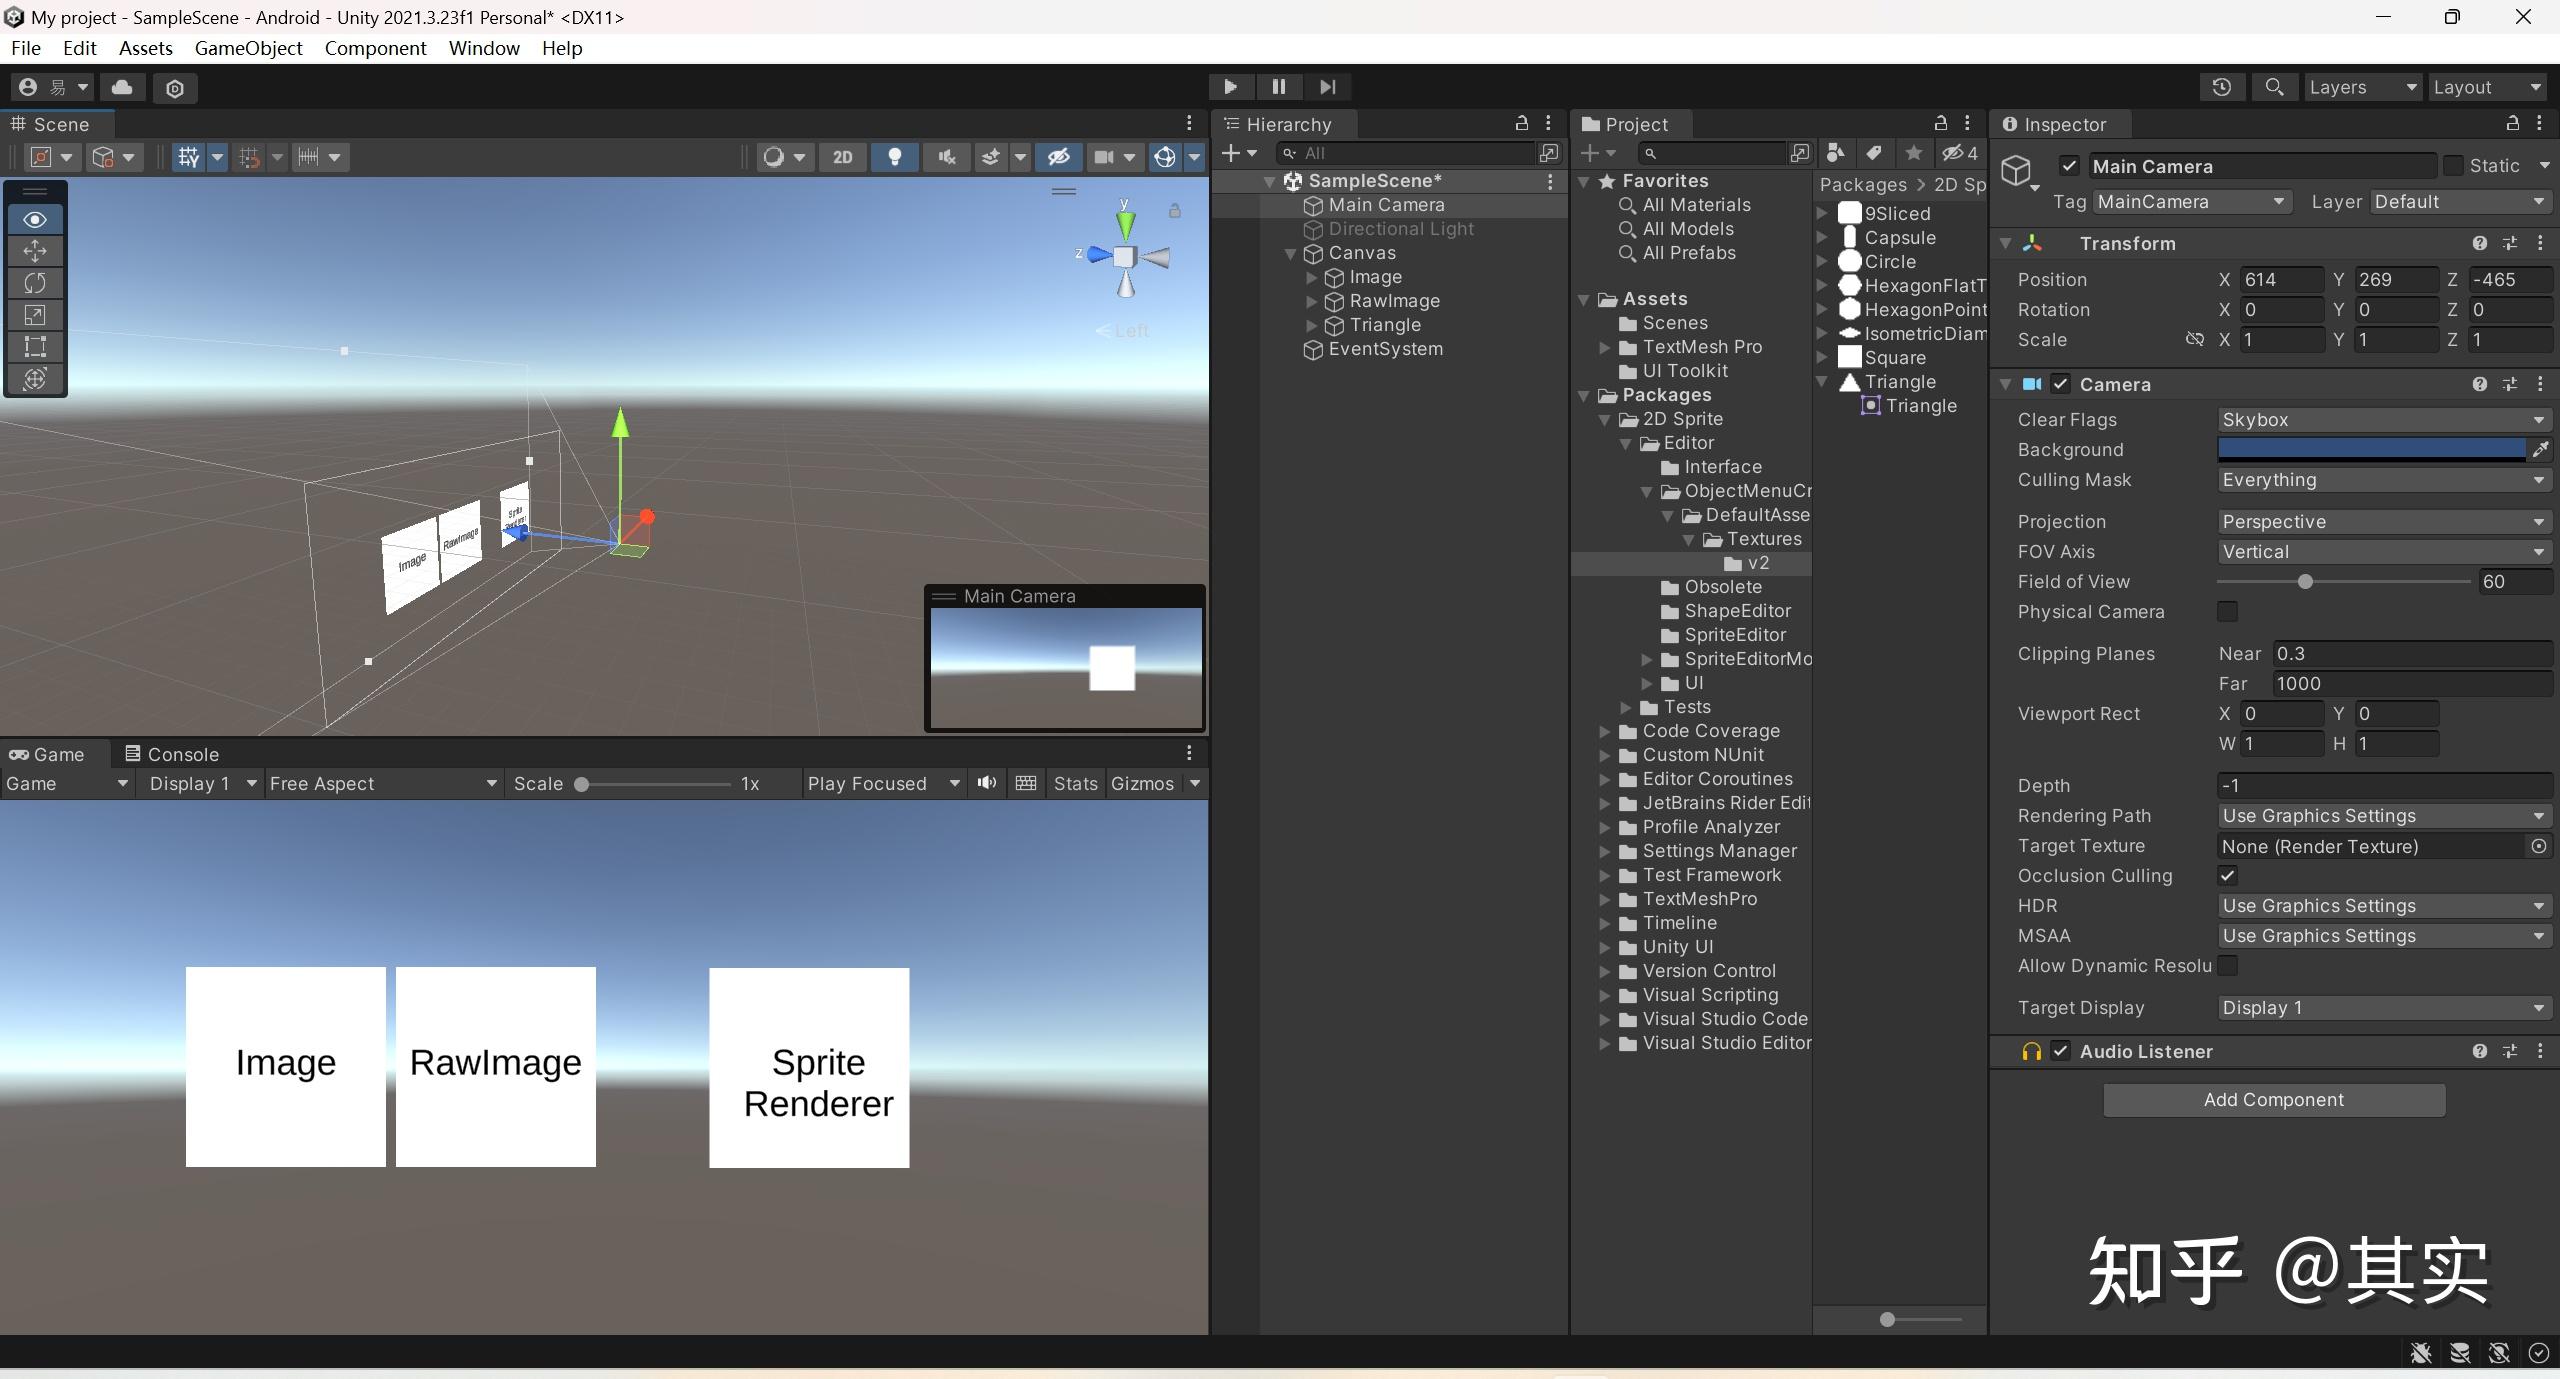Select the Move tool in Scene toolbar
The width and height of the screenshot is (2560, 1379).
pyautogui.click(x=35, y=251)
